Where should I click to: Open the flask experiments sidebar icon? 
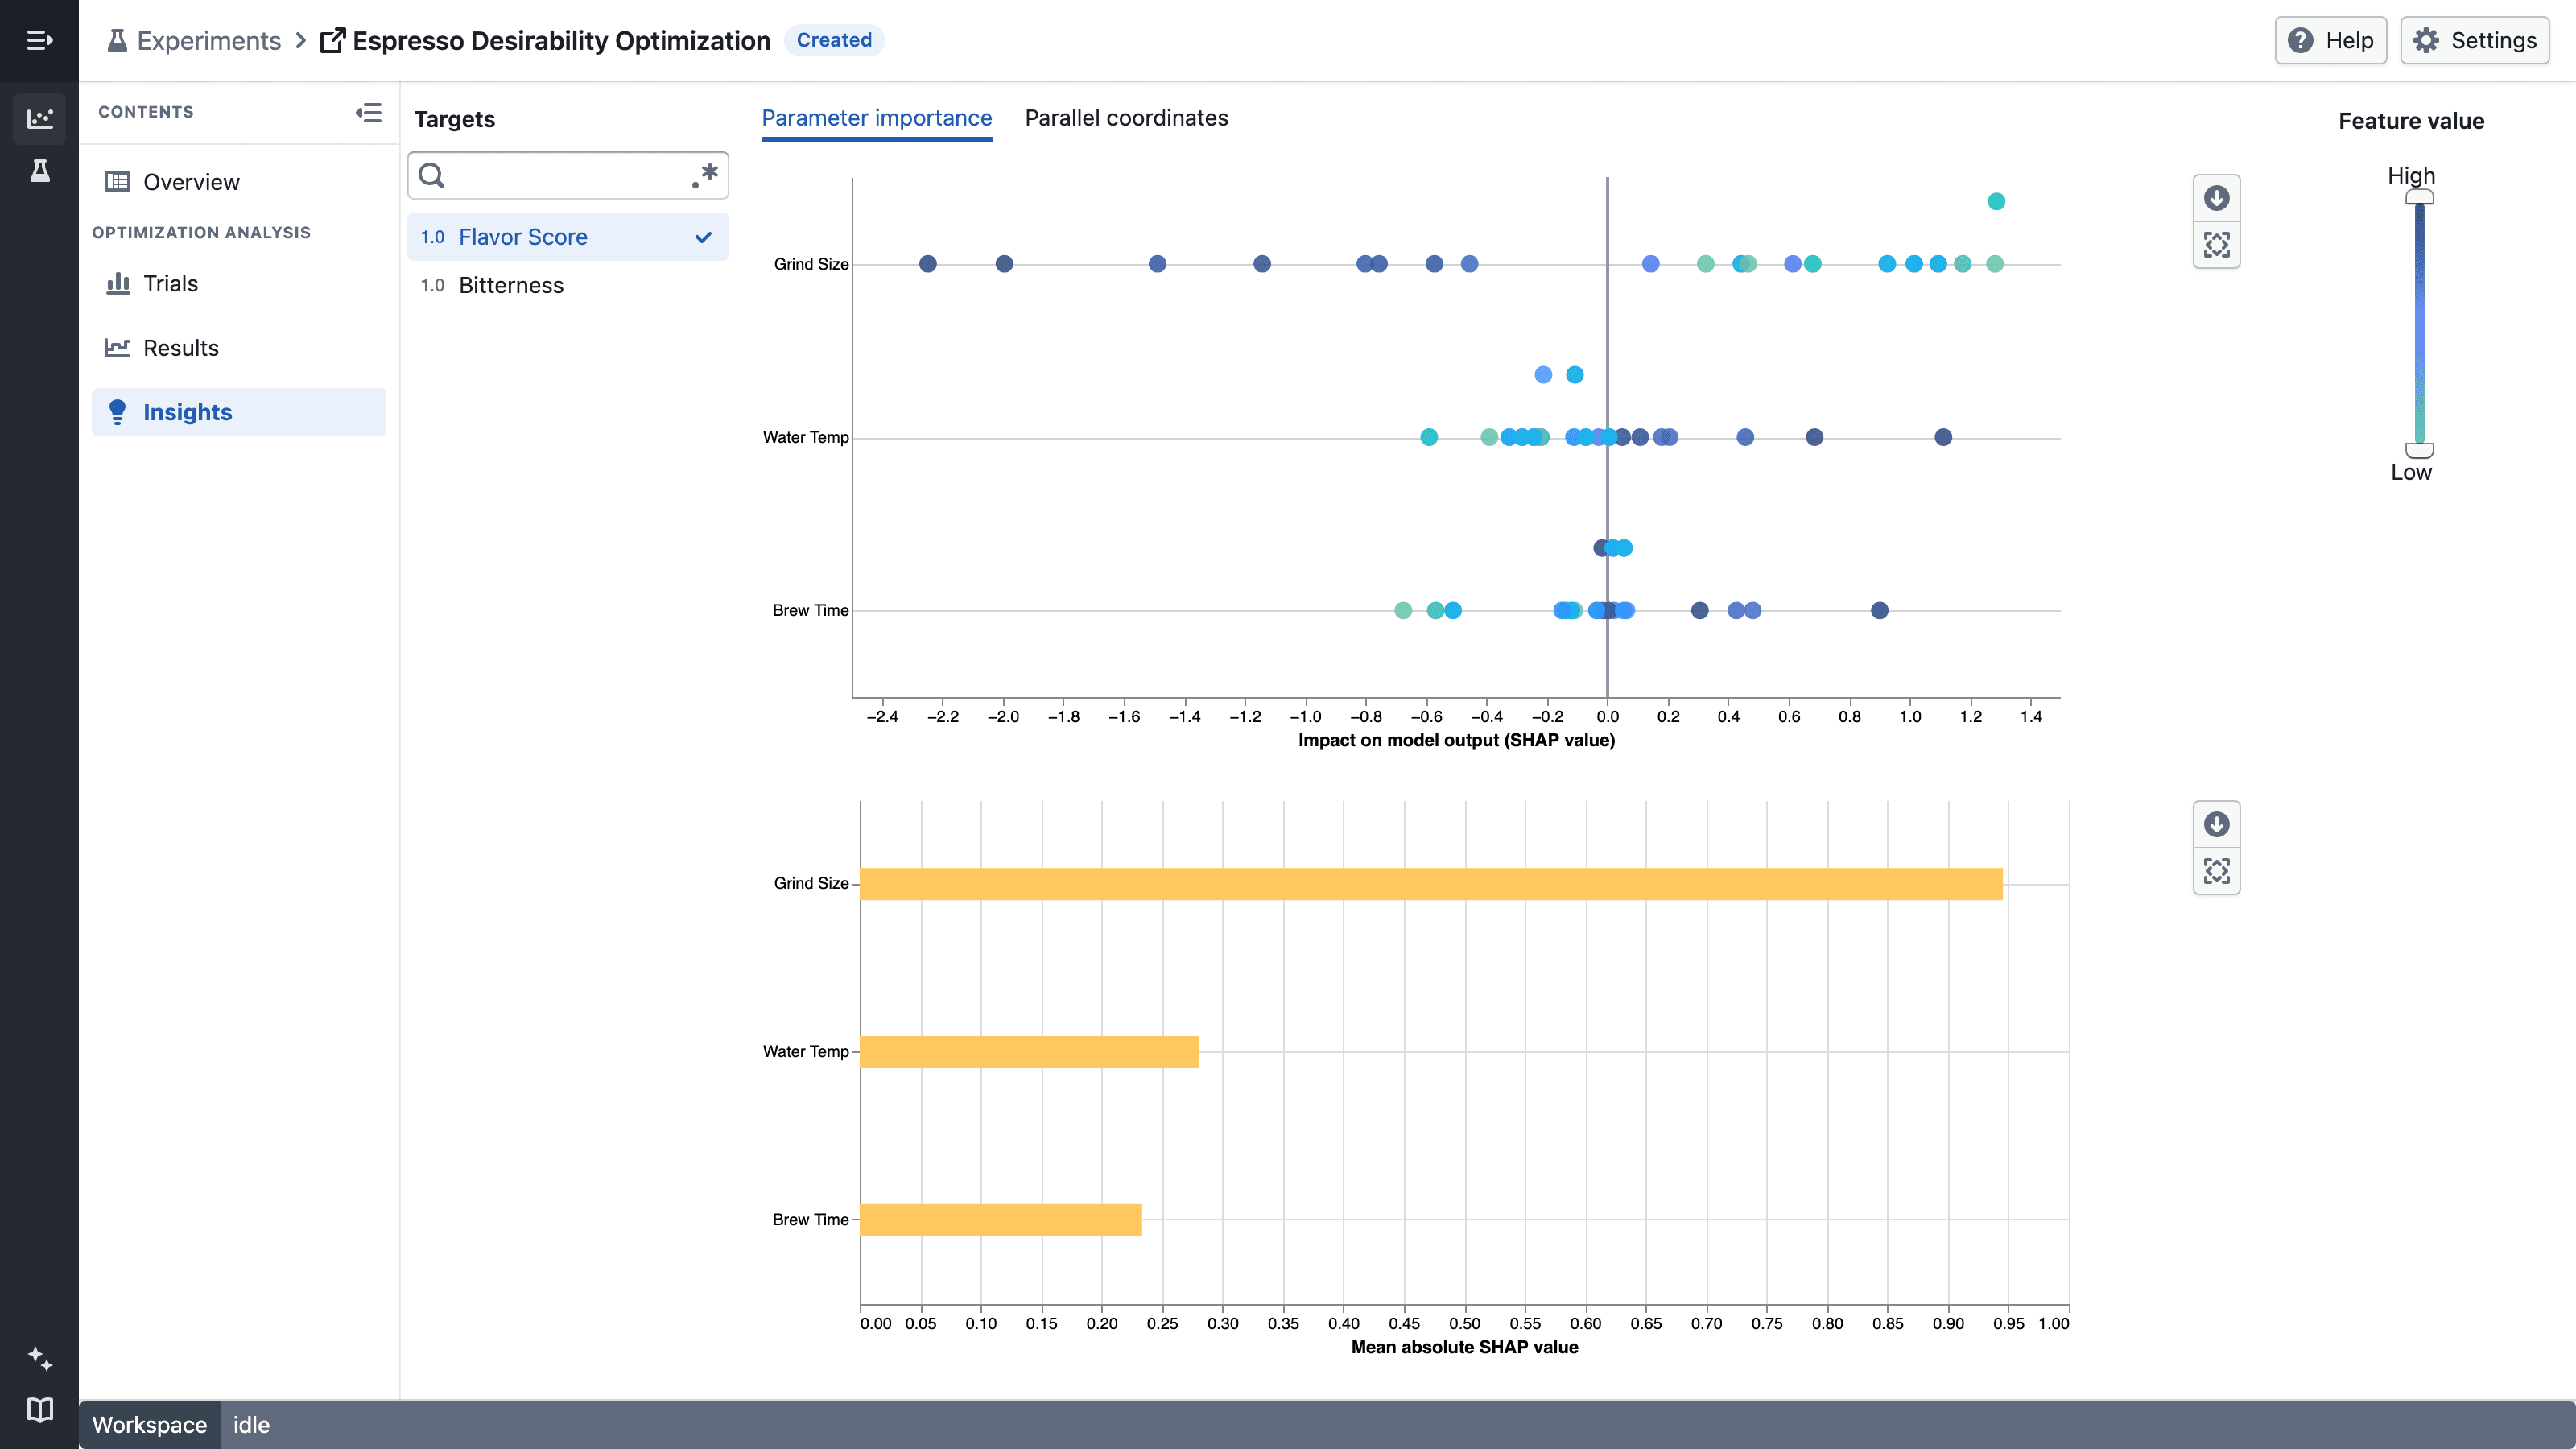(x=39, y=171)
